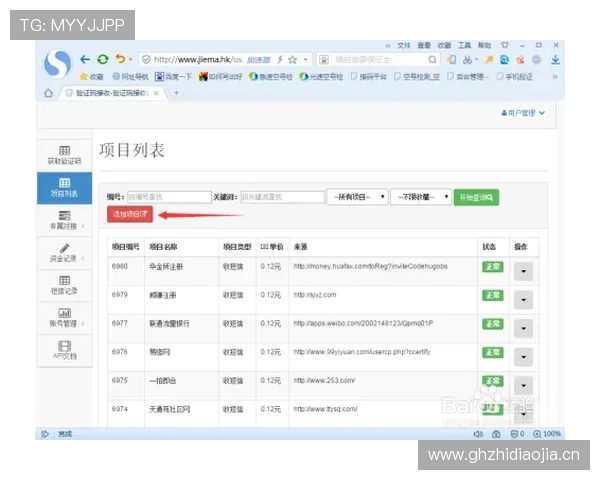Open 获取验证码 in sidebar

64,155
